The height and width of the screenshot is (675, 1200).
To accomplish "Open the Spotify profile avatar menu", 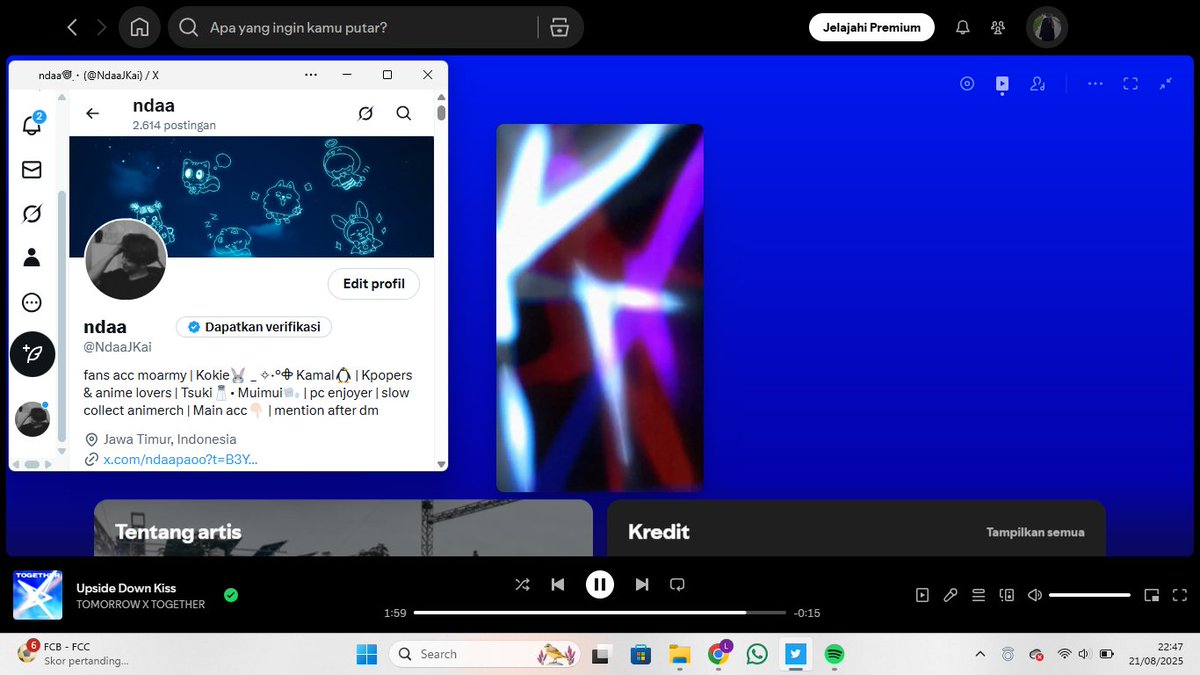I will (1047, 28).
